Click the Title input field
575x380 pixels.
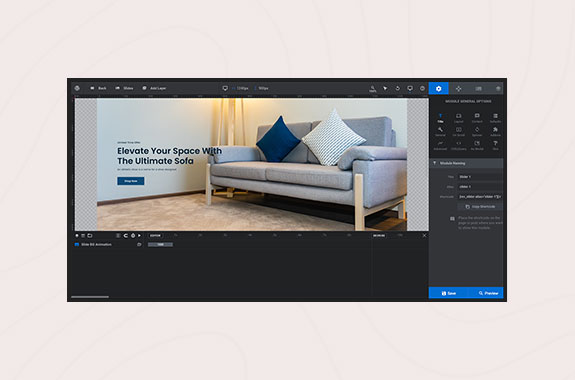(480, 177)
